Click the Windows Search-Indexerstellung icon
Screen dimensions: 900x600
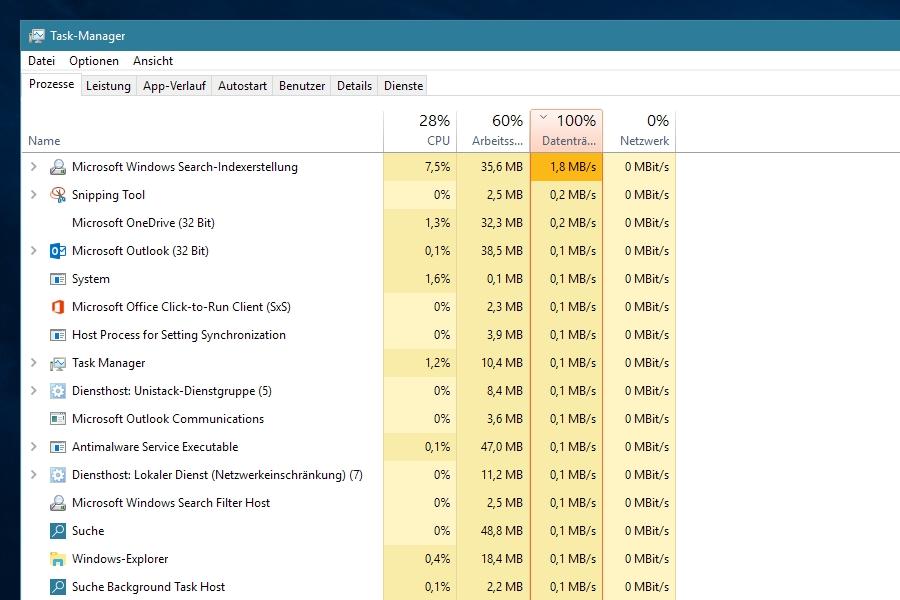pos(58,167)
